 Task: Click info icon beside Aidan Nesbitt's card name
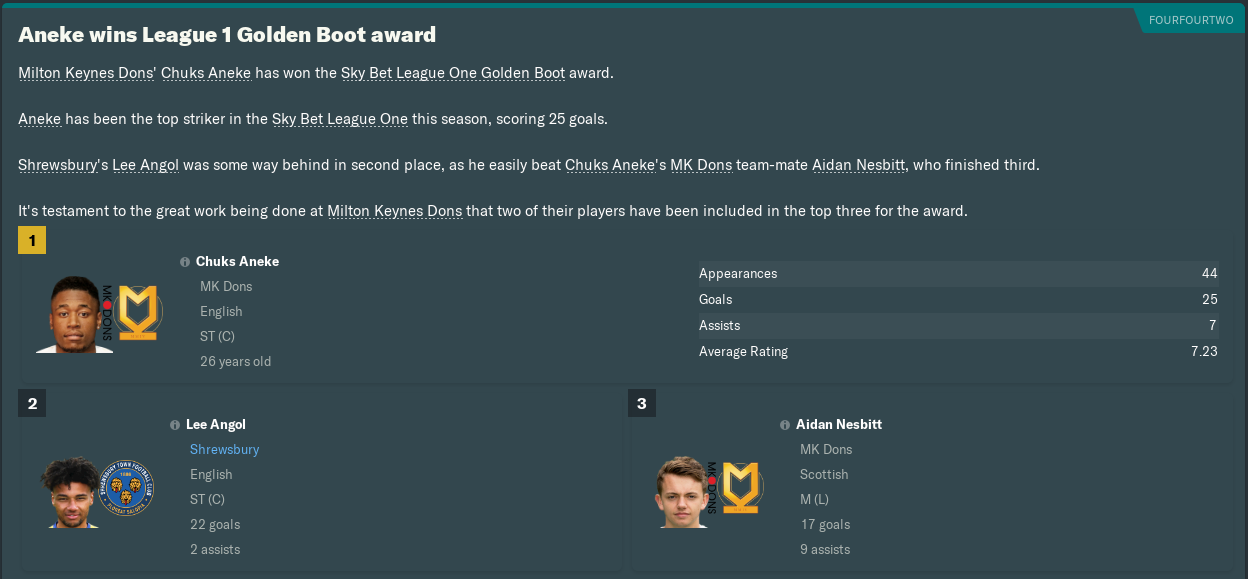(785, 425)
